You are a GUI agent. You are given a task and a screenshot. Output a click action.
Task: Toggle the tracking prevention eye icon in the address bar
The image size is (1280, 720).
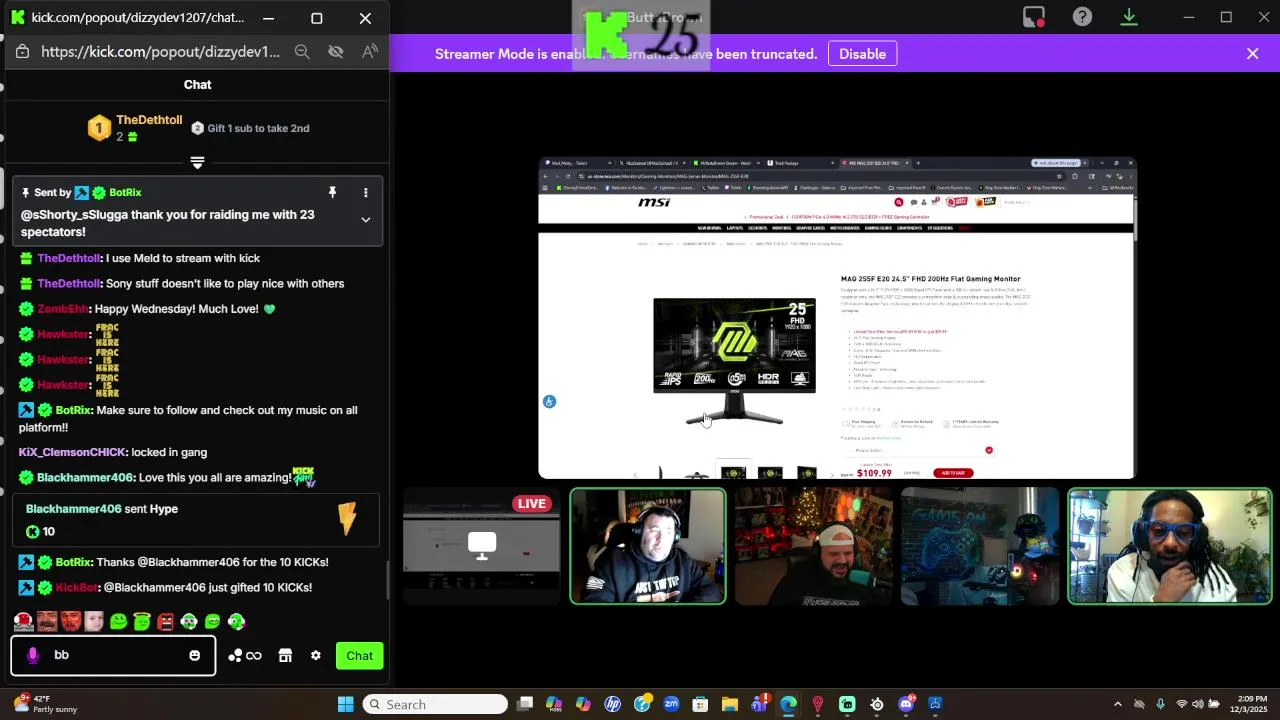(336, 52)
